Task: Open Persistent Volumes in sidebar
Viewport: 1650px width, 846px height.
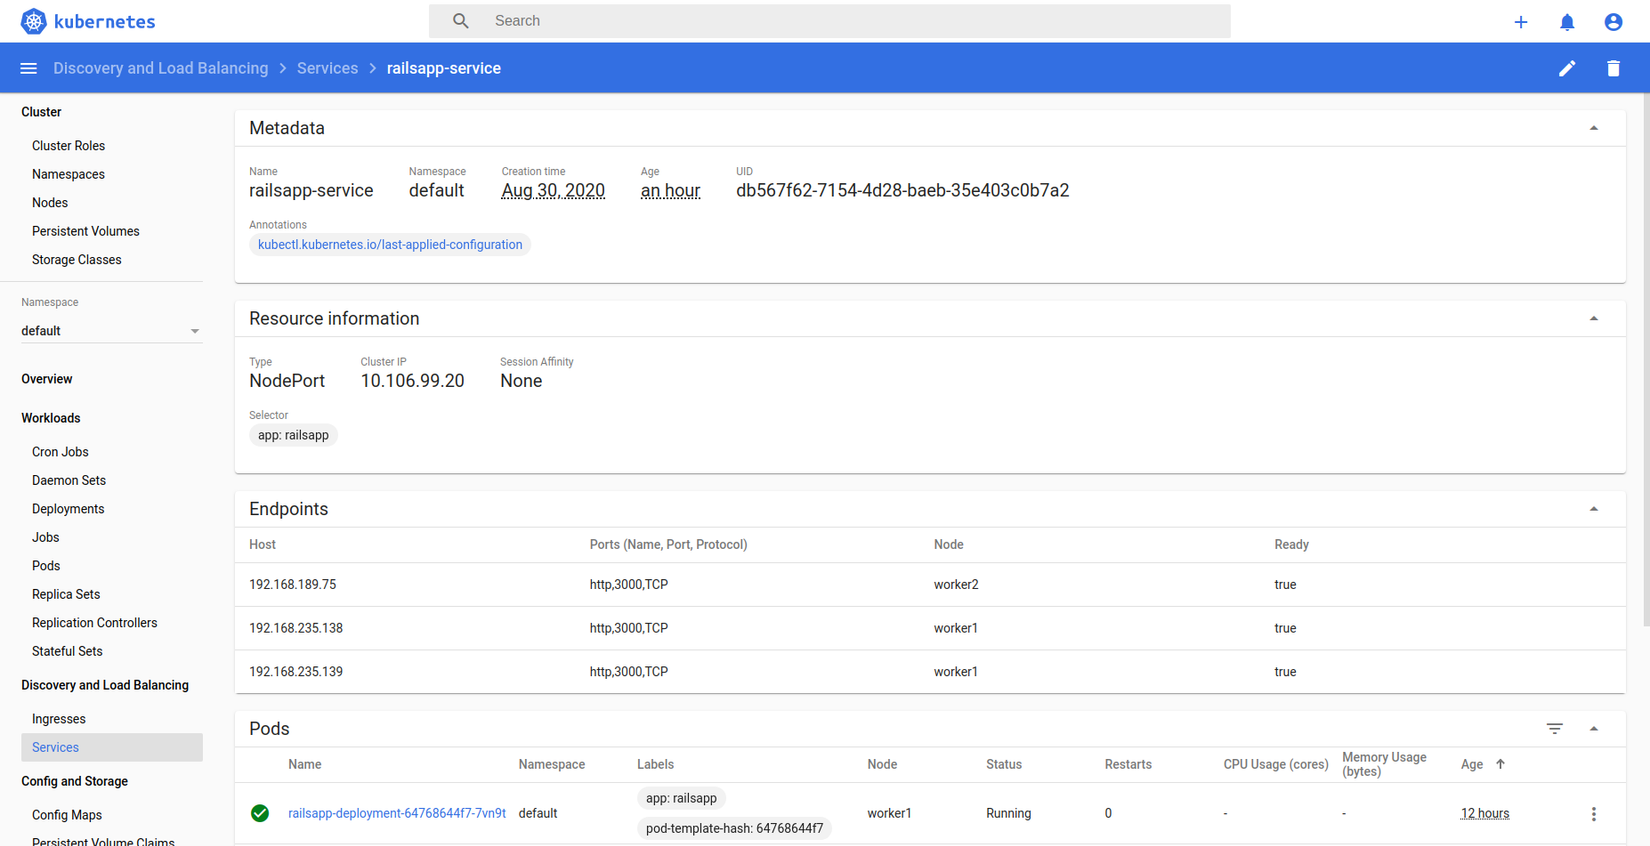Action: click(86, 231)
